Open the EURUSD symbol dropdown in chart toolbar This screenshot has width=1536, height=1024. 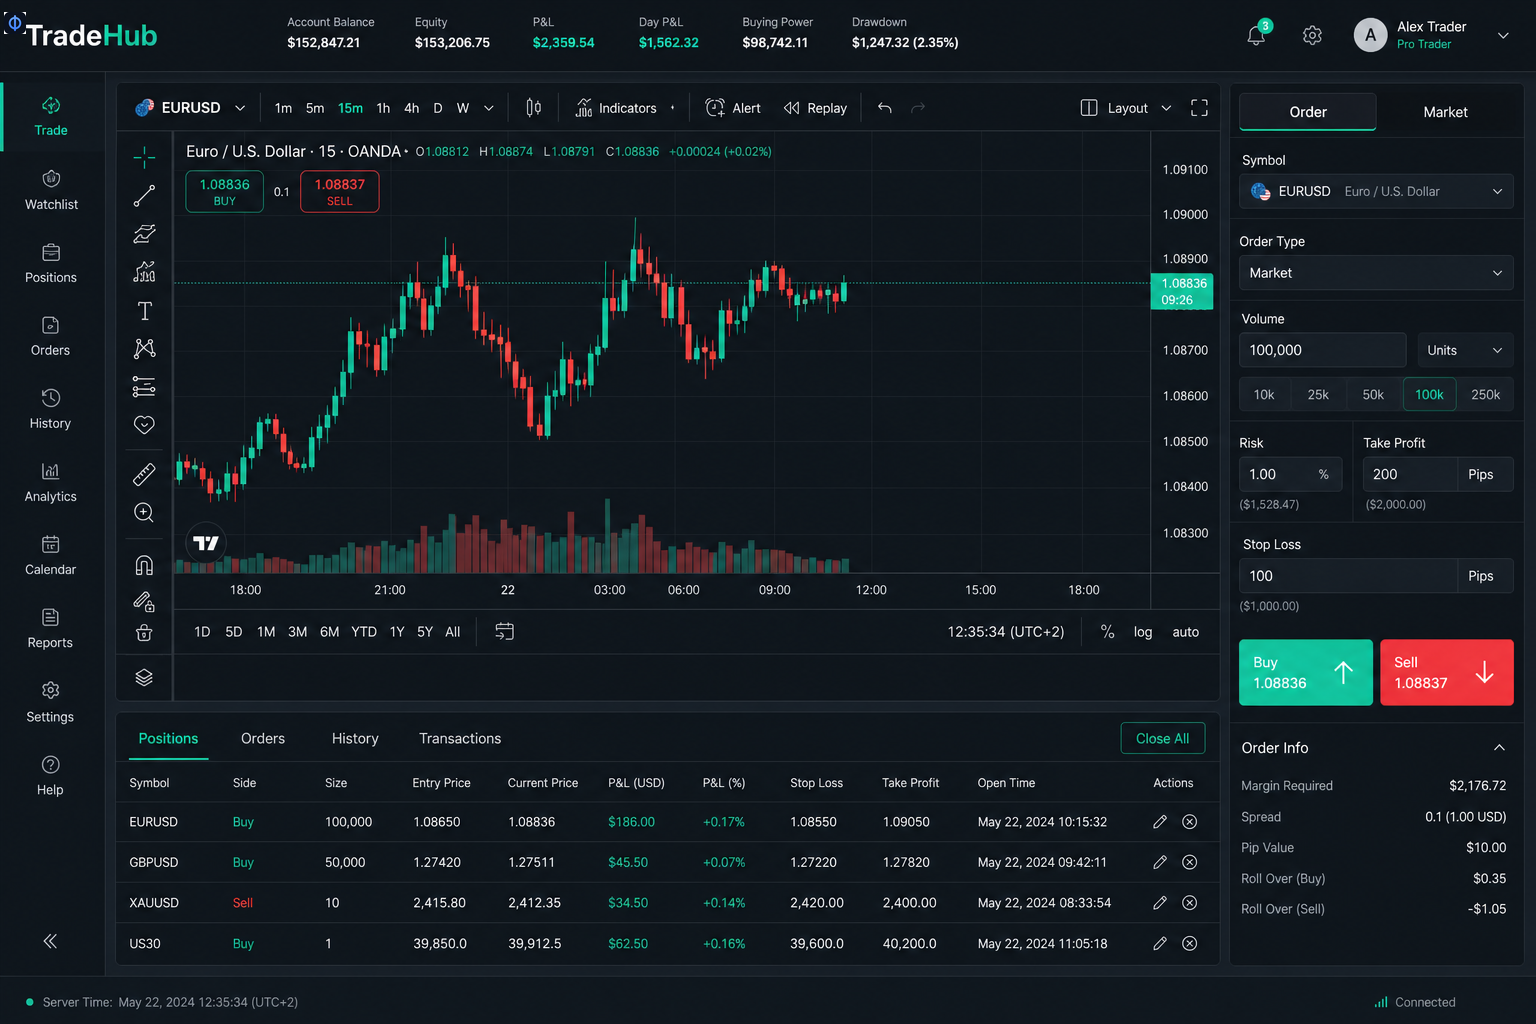pyautogui.click(x=190, y=108)
